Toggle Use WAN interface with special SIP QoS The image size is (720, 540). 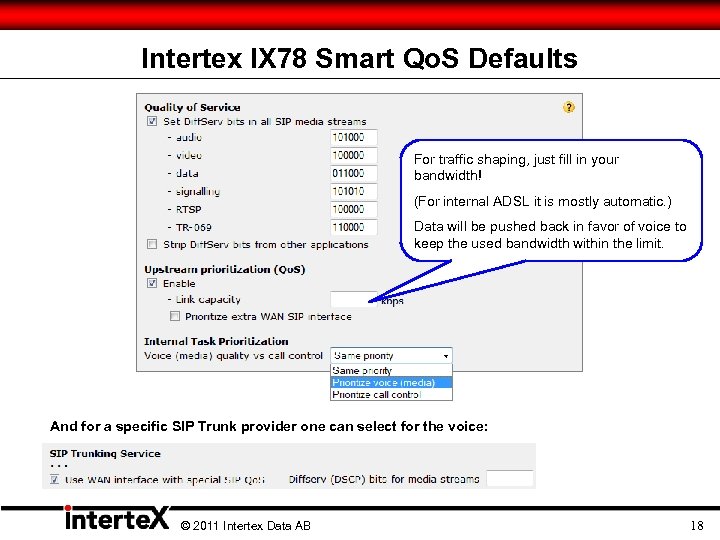click(55, 480)
